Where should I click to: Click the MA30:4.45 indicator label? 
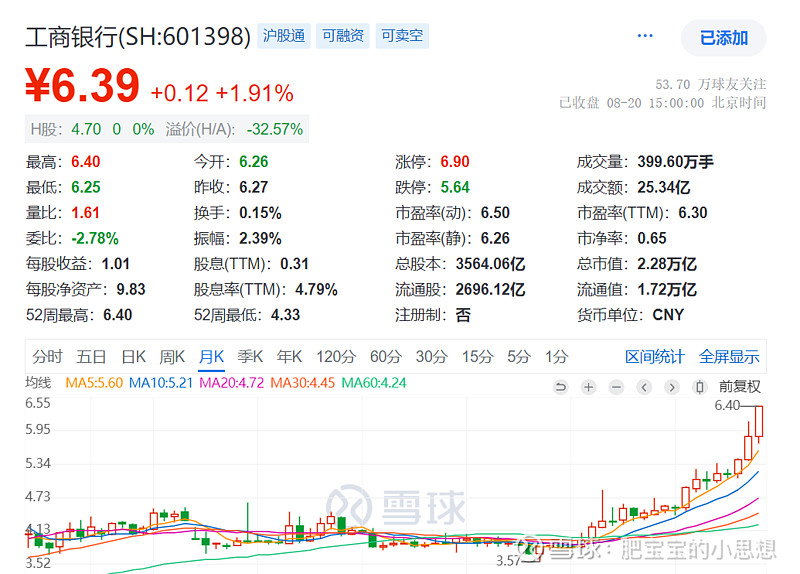pos(303,383)
